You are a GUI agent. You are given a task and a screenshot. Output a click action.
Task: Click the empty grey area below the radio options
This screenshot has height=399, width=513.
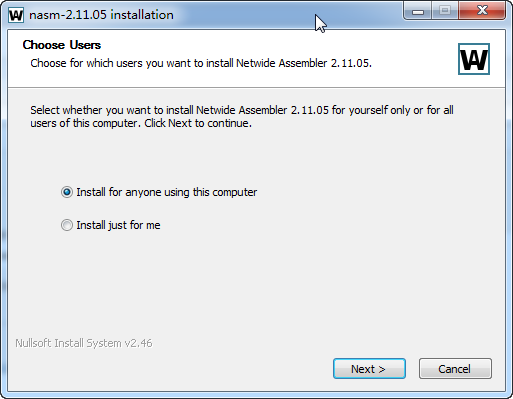pyautogui.click(x=257, y=283)
